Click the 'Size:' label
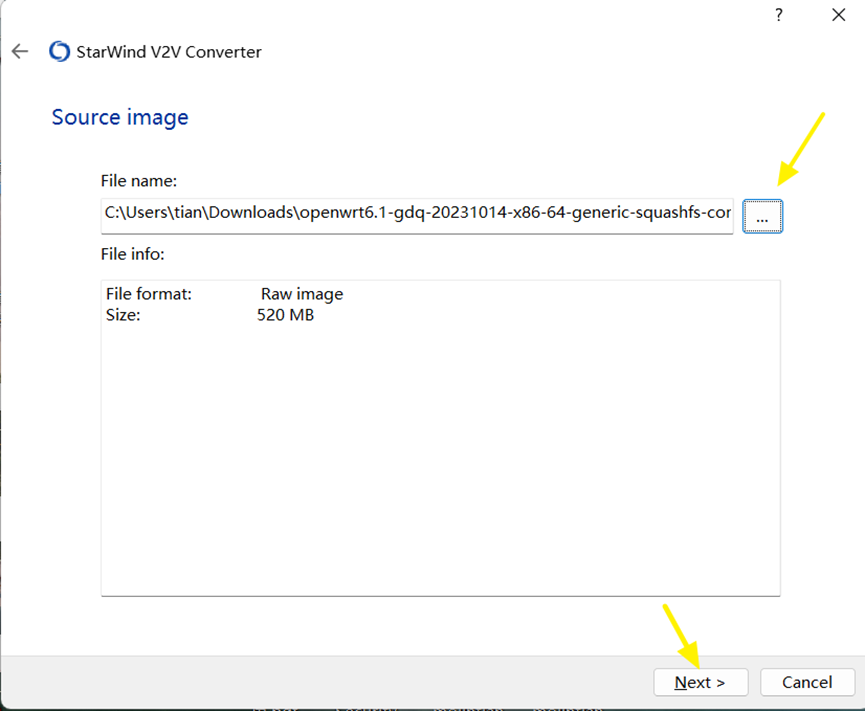Viewport: 865px width, 711px height. tap(123, 315)
